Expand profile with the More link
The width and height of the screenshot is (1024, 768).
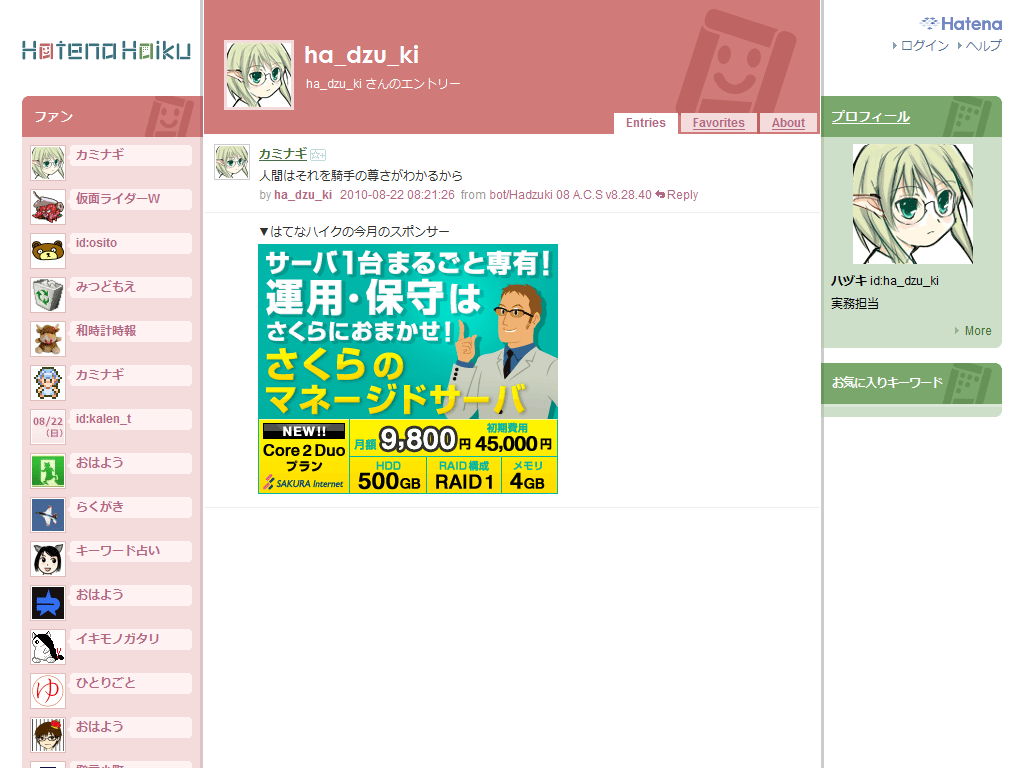pos(977,331)
